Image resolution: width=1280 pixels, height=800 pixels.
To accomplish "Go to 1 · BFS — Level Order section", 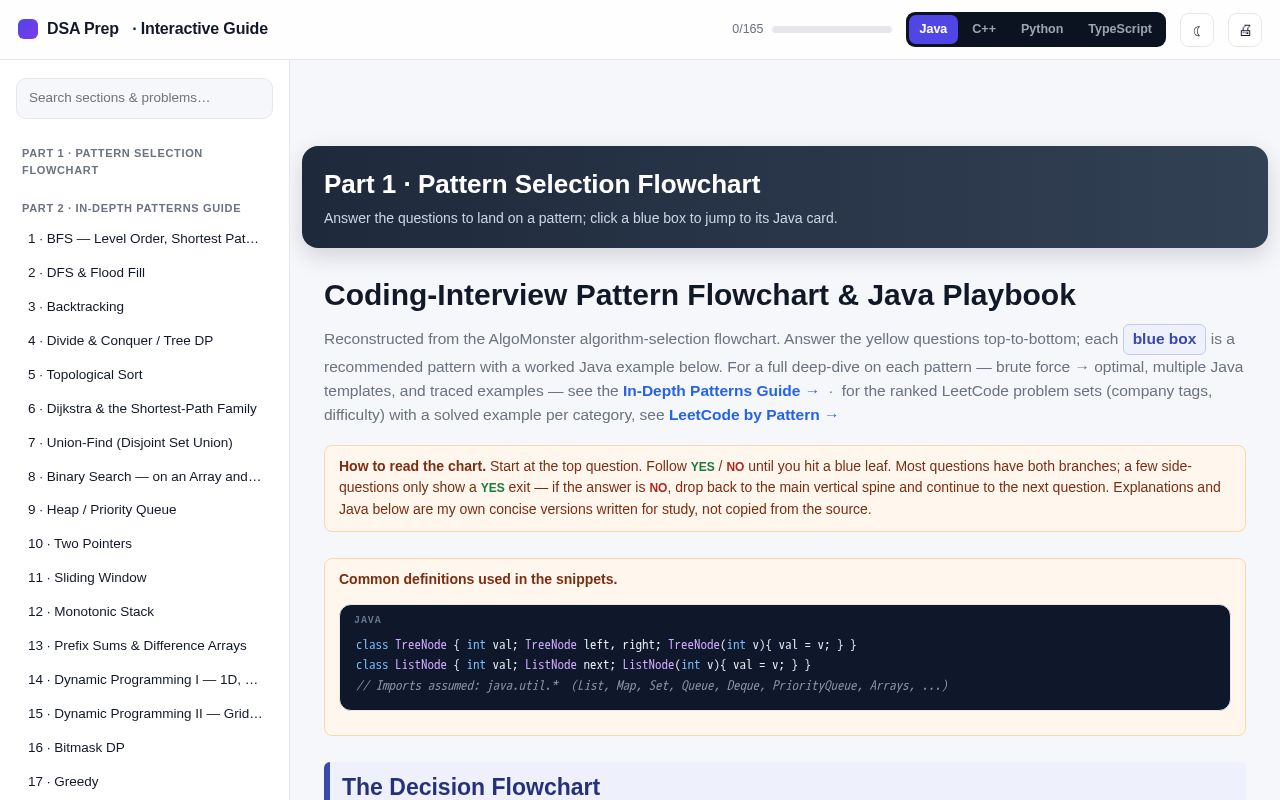I will pyautogui.click(x=144, y=239).
